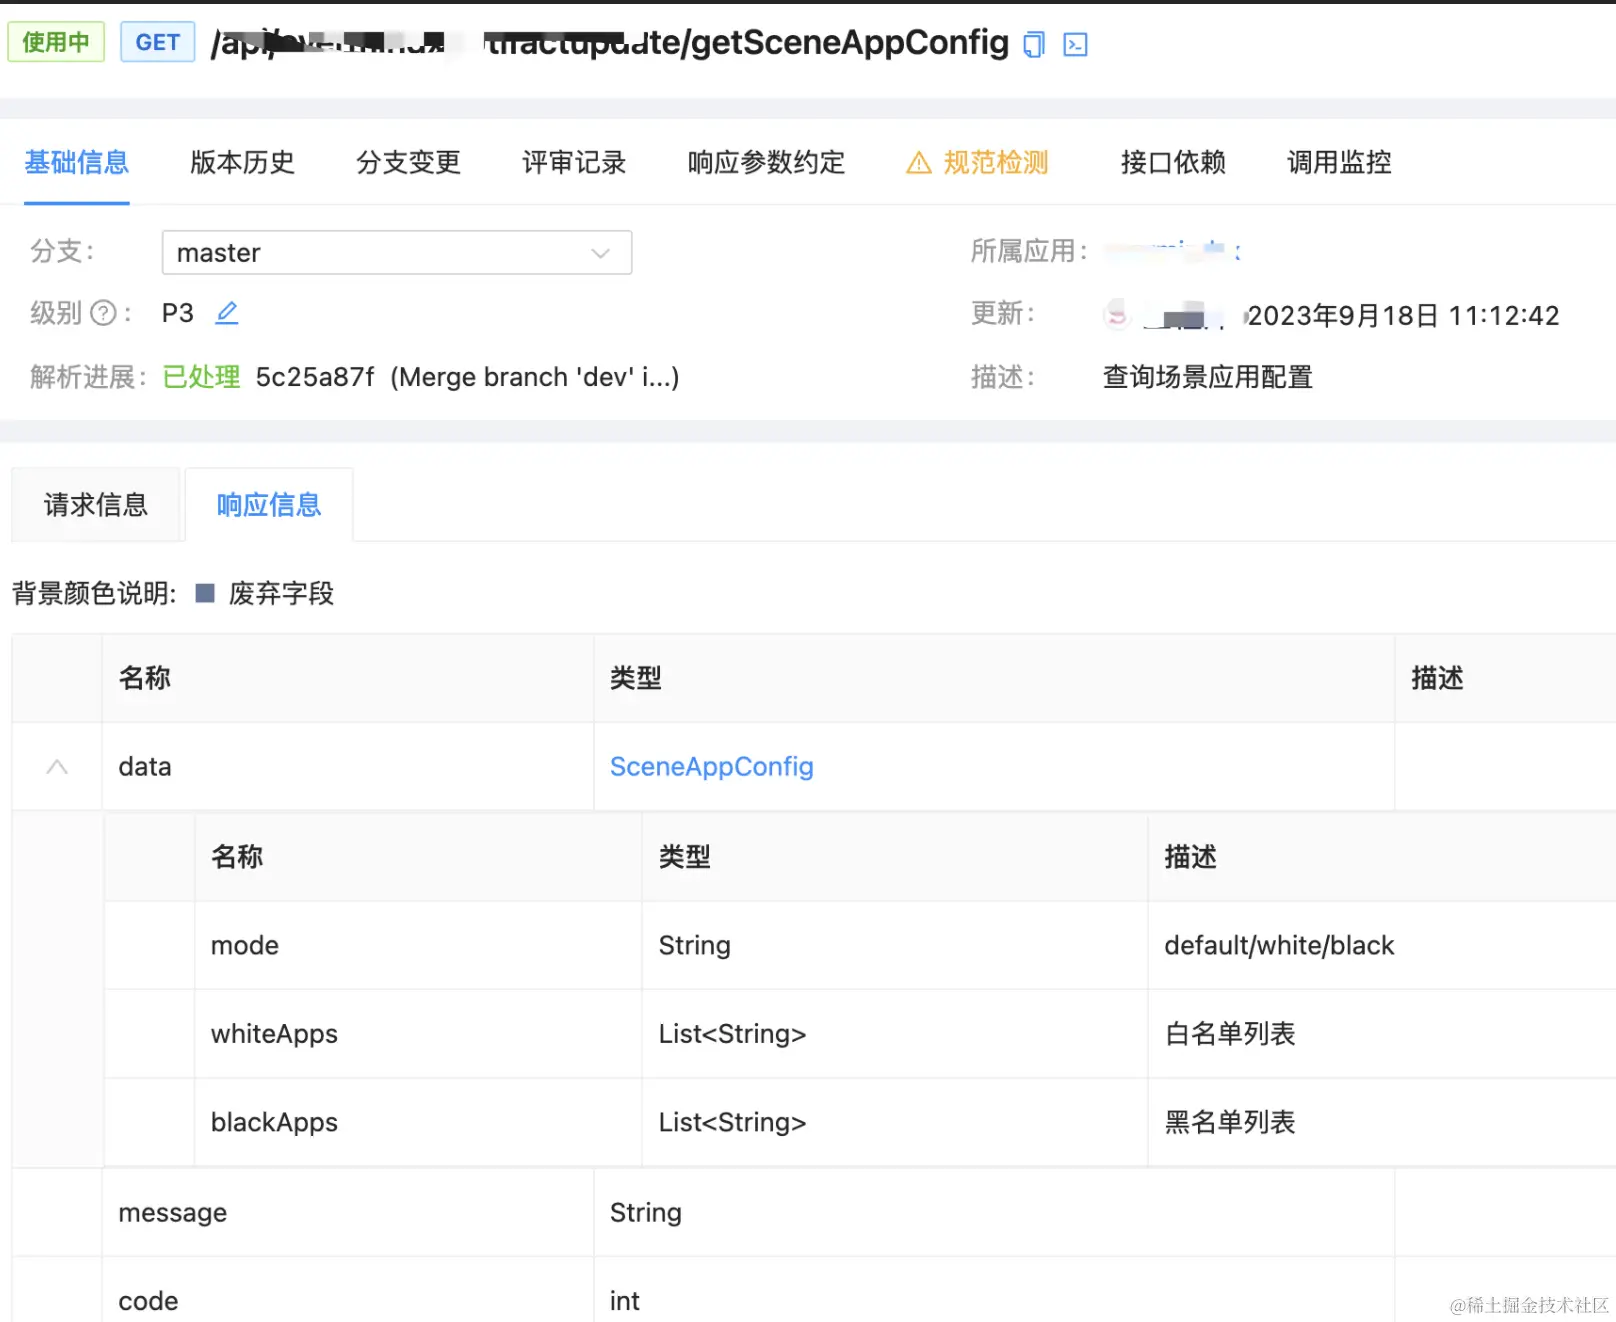This screenshot has height=1322, width=1616.
Task: Collapse the data field row
Action: 57,767
